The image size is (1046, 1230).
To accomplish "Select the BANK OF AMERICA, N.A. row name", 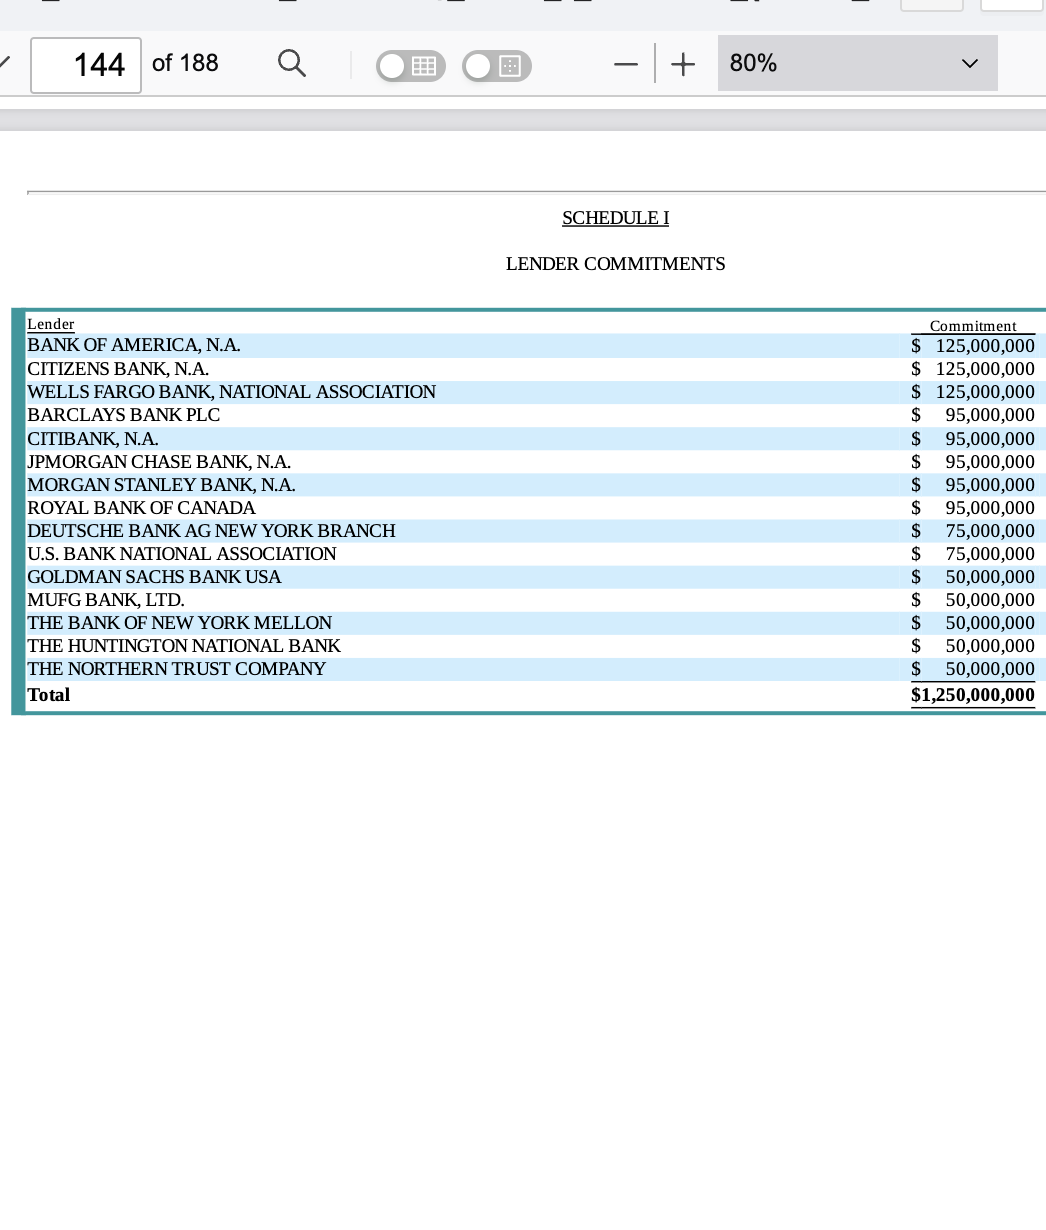I will (134, 345).
